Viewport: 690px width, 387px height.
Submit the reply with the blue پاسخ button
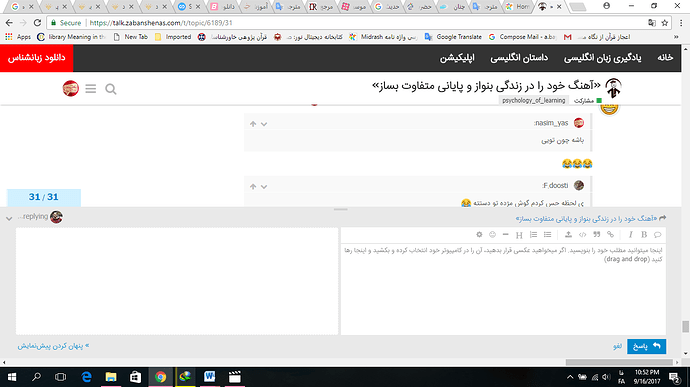[x=646, y=346]
